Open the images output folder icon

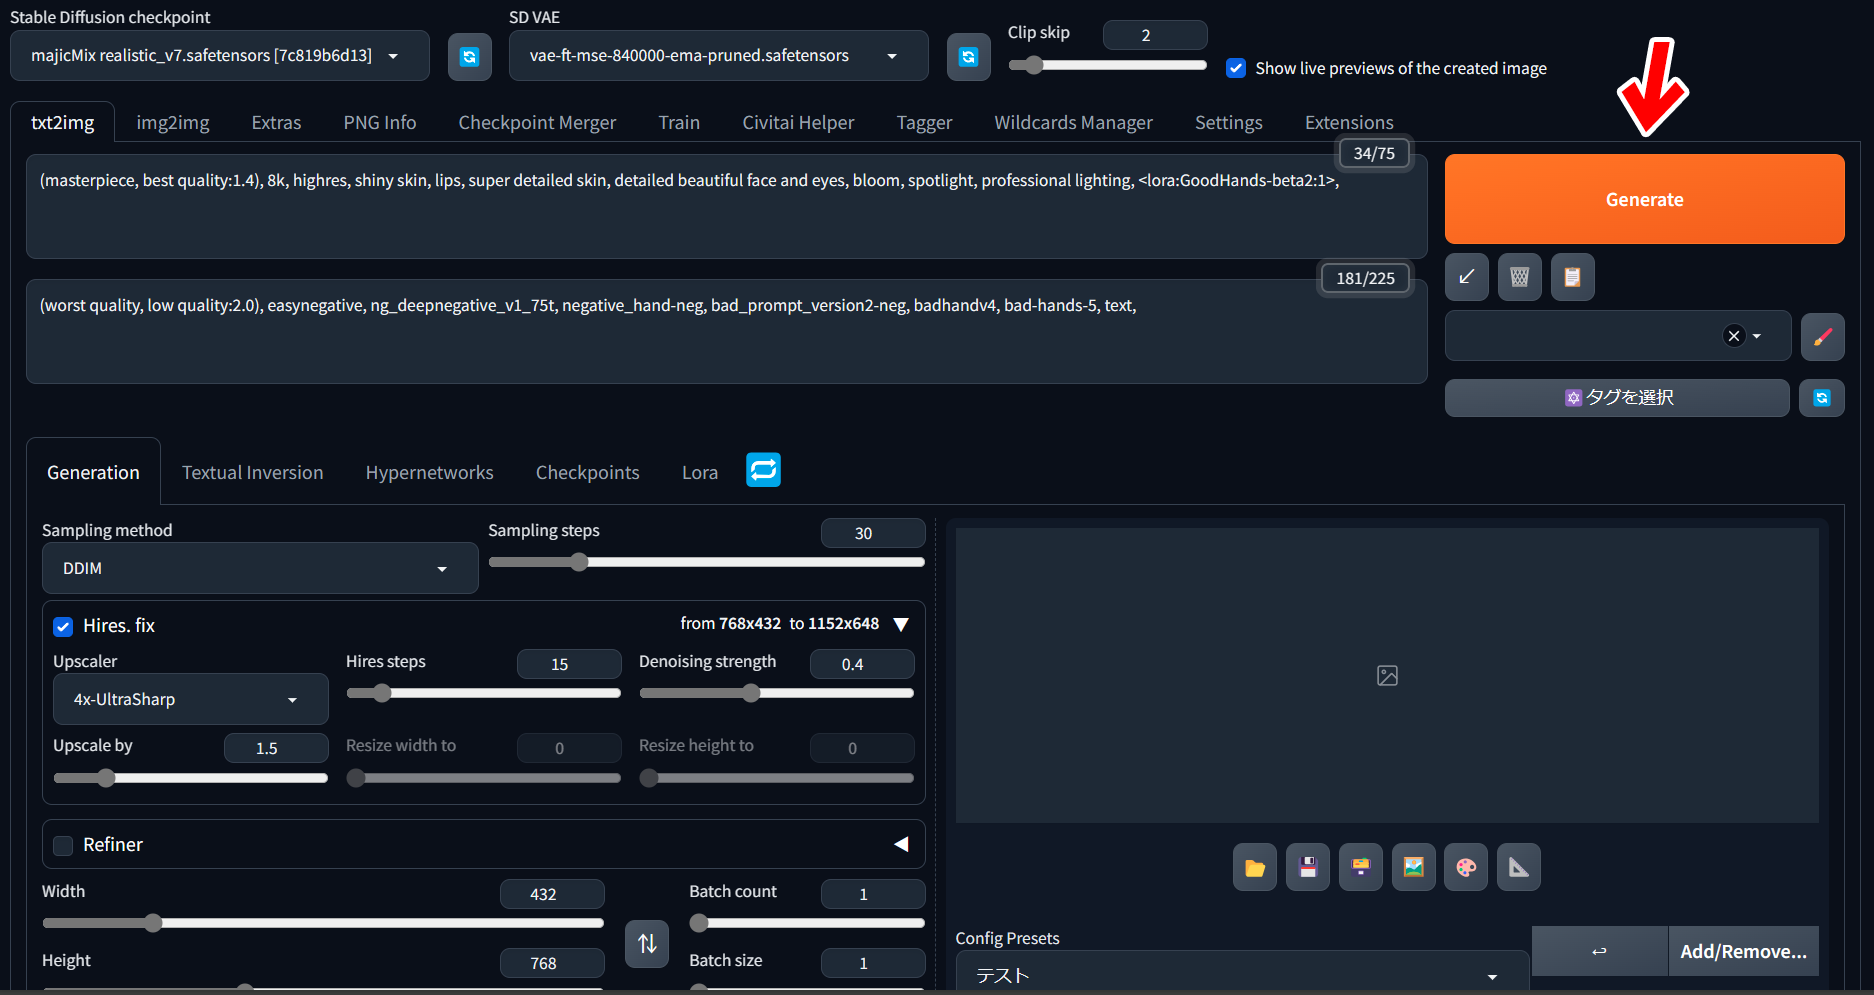(x=1254, y=867)
